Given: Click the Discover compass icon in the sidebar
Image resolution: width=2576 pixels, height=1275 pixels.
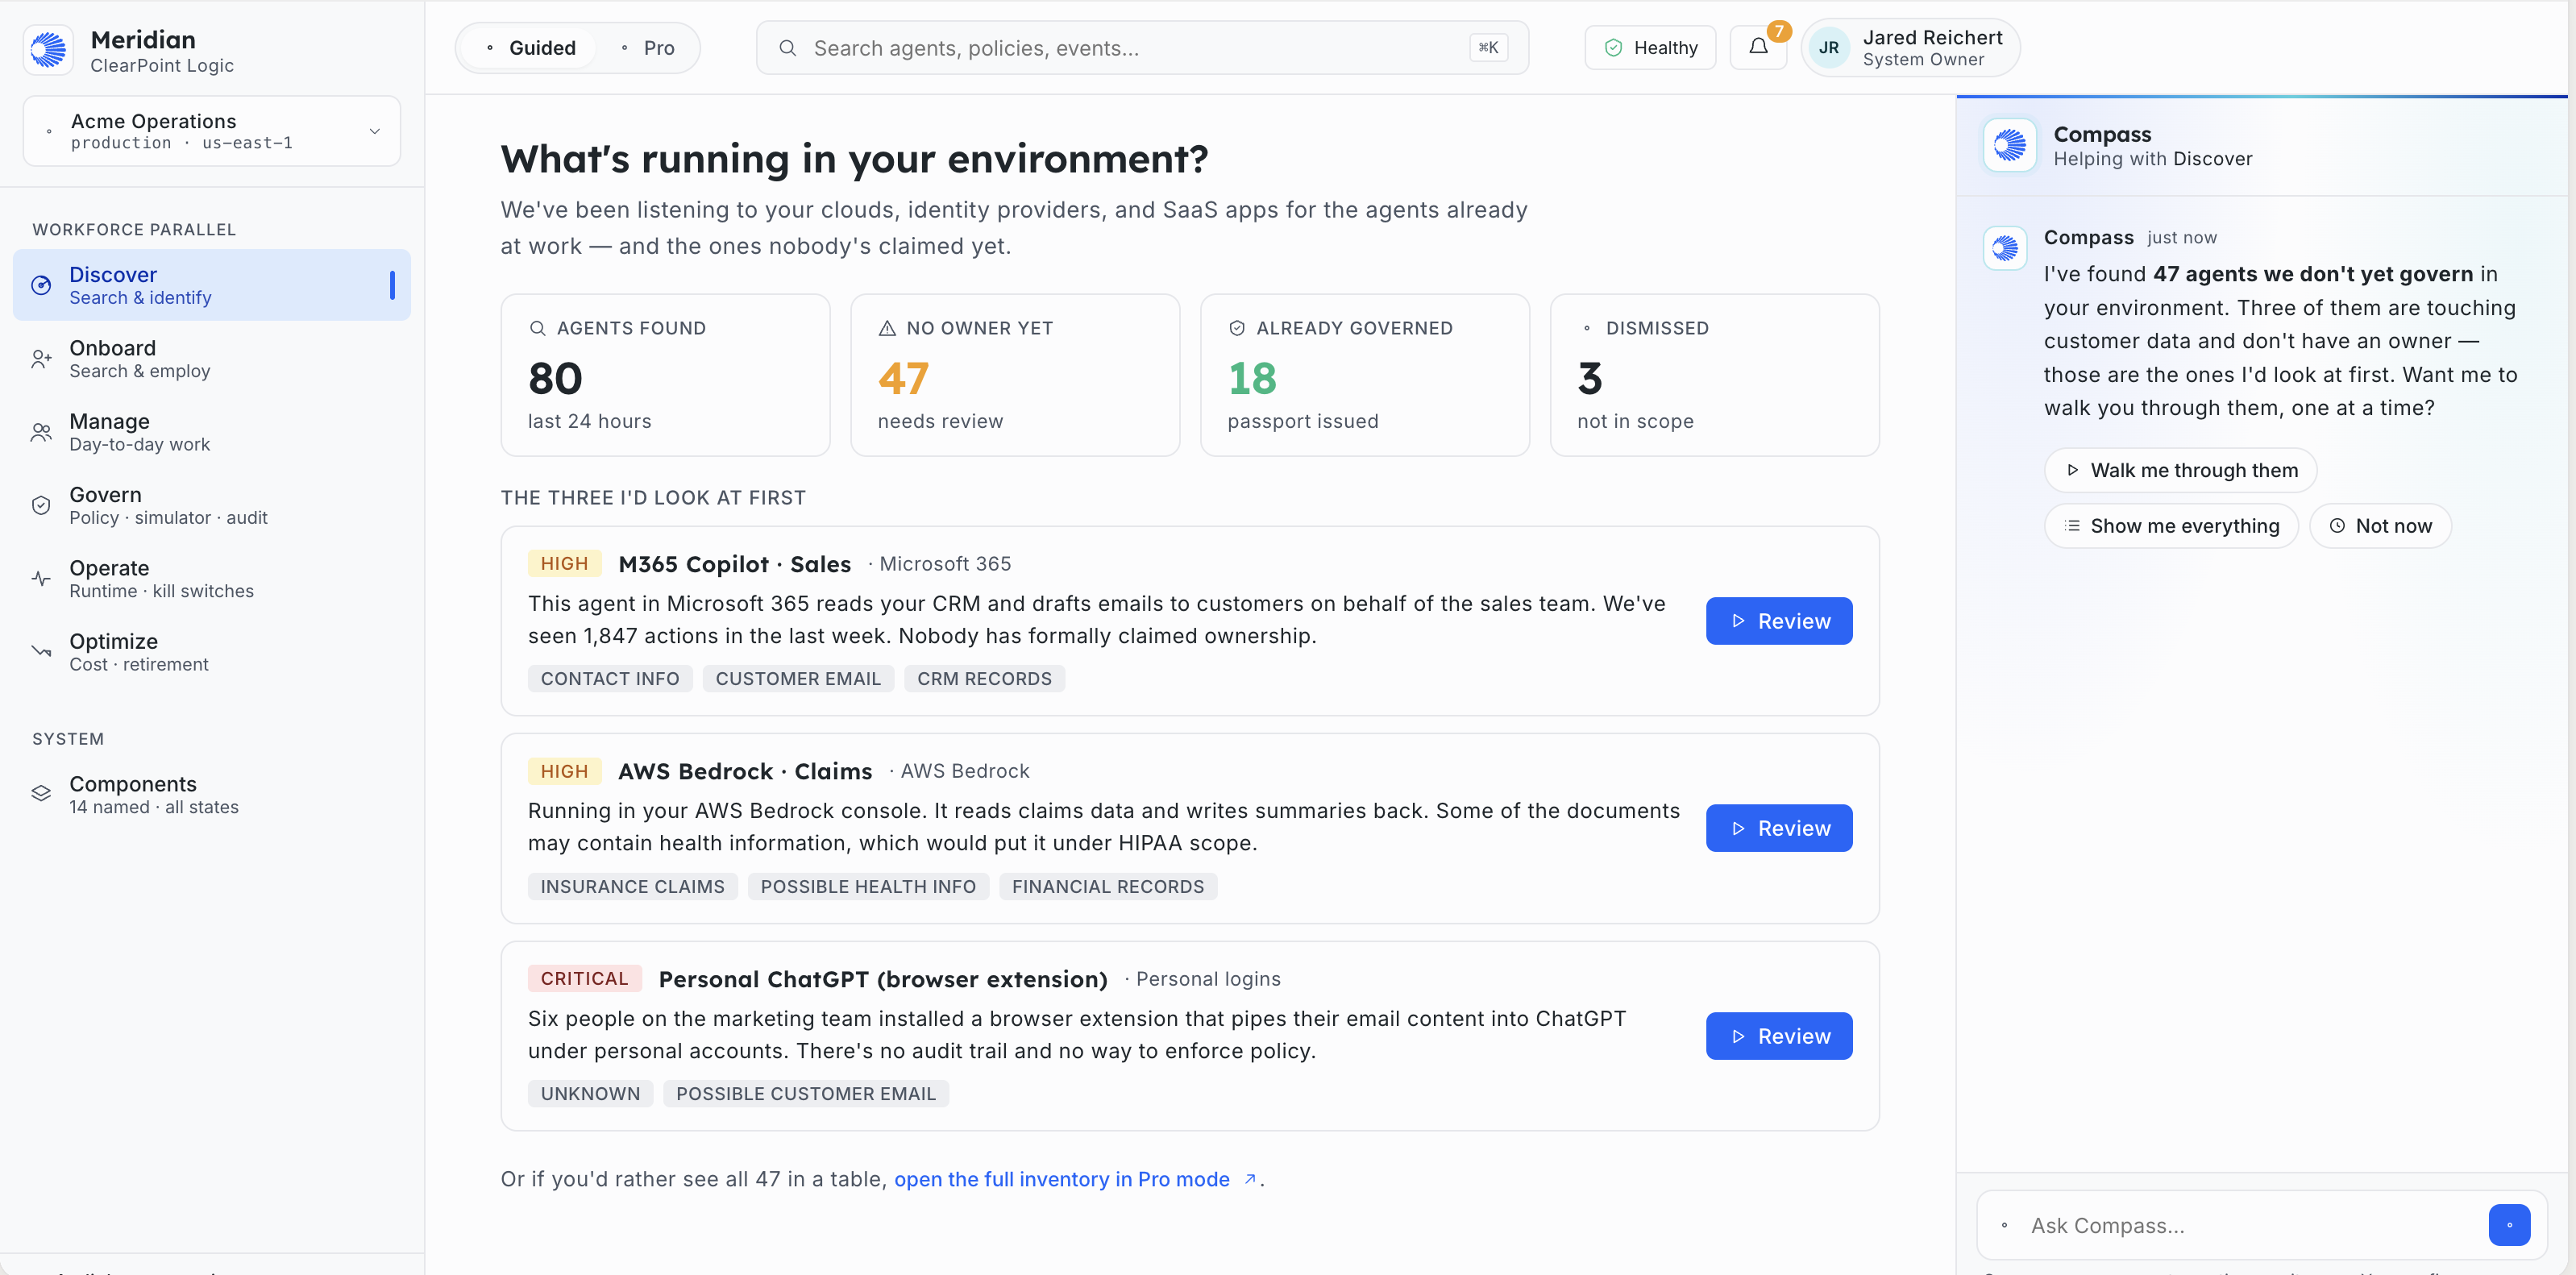Looking at the screenshot, I should click(x=41, y=285).
